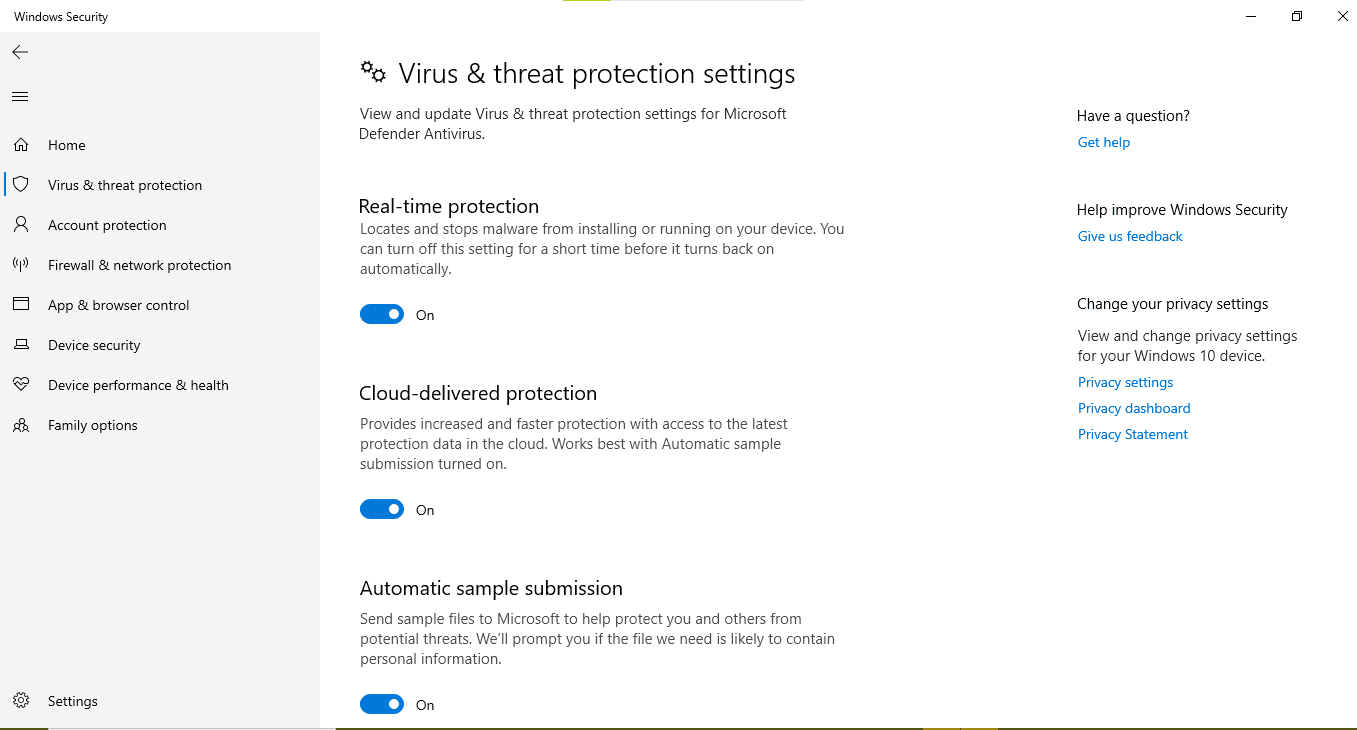Disable Cloud-delivered protection
The image size is (1357, 730).
(x=381, y=509)
